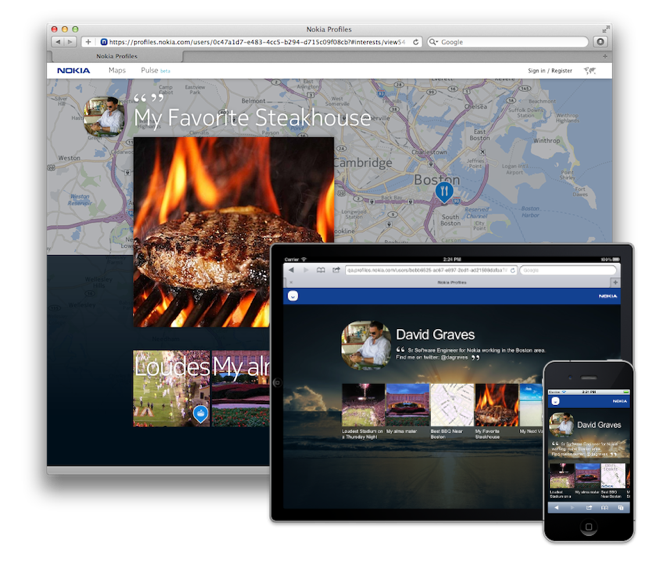This screenshot has width=665, height=563.
Task: Tap the pages icon in iPhone Safari bottom bar
Action: point(621,507)
